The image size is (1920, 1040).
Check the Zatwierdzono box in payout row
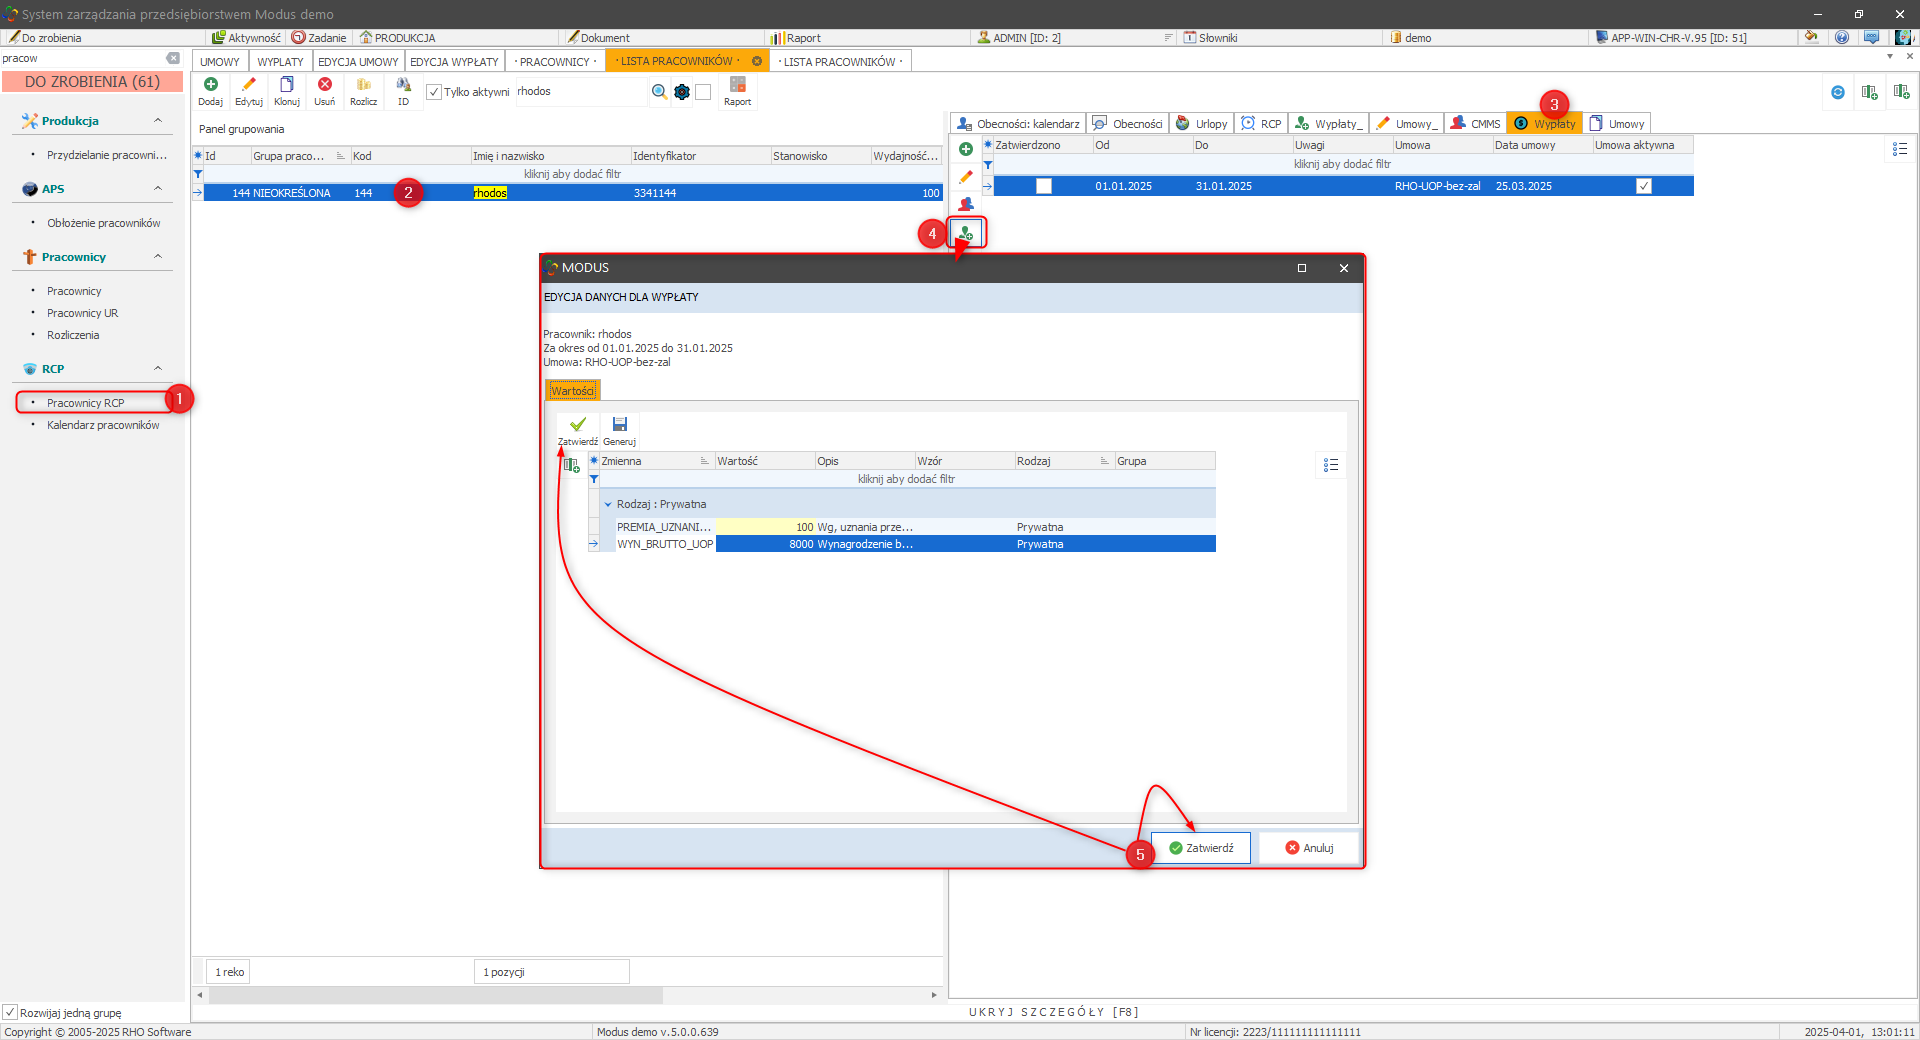tap(1043, 186)
